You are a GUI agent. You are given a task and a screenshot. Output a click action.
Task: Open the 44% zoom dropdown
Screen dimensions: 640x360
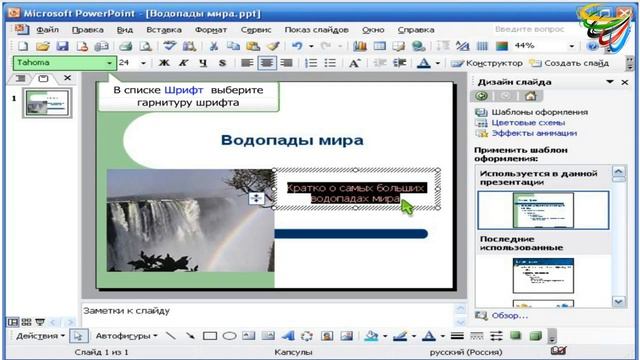571,46
